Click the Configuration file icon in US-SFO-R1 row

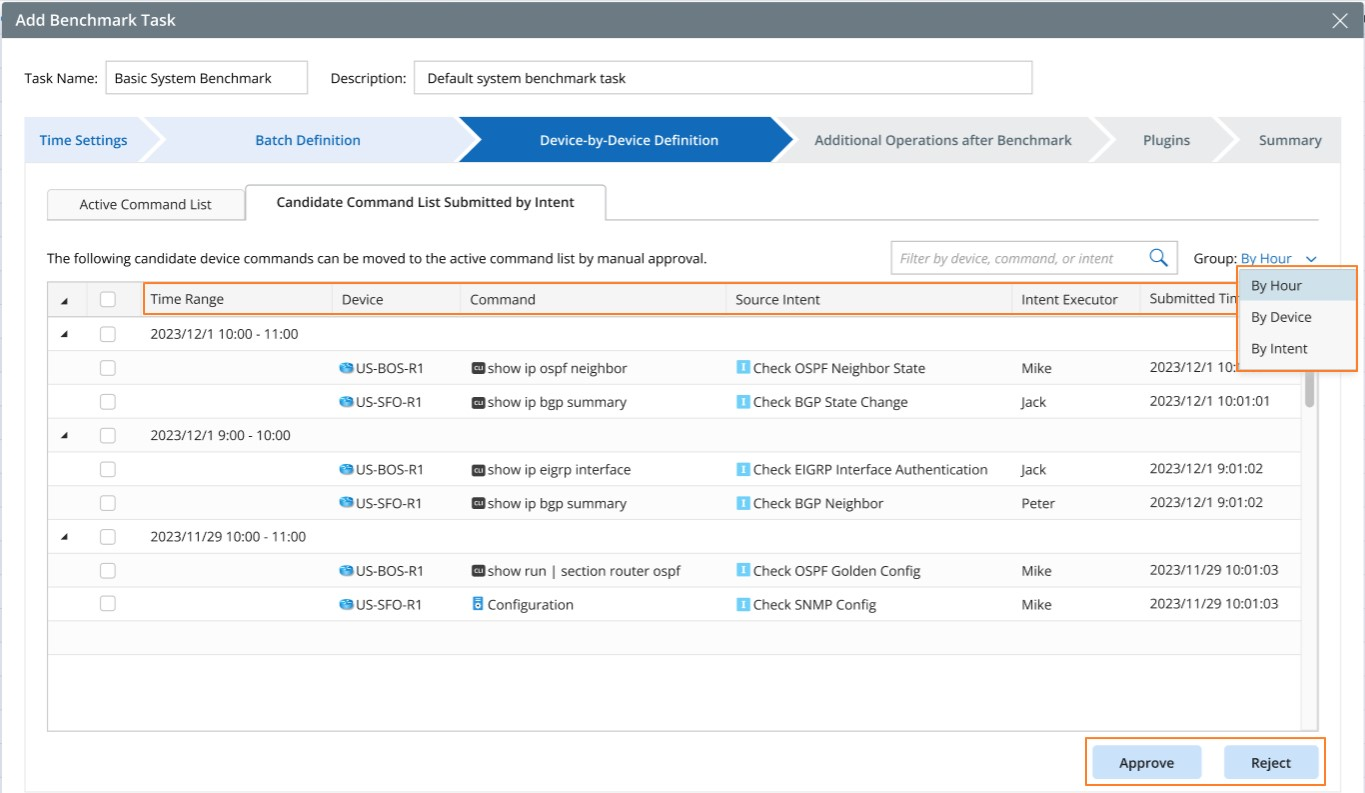(478, 604)
